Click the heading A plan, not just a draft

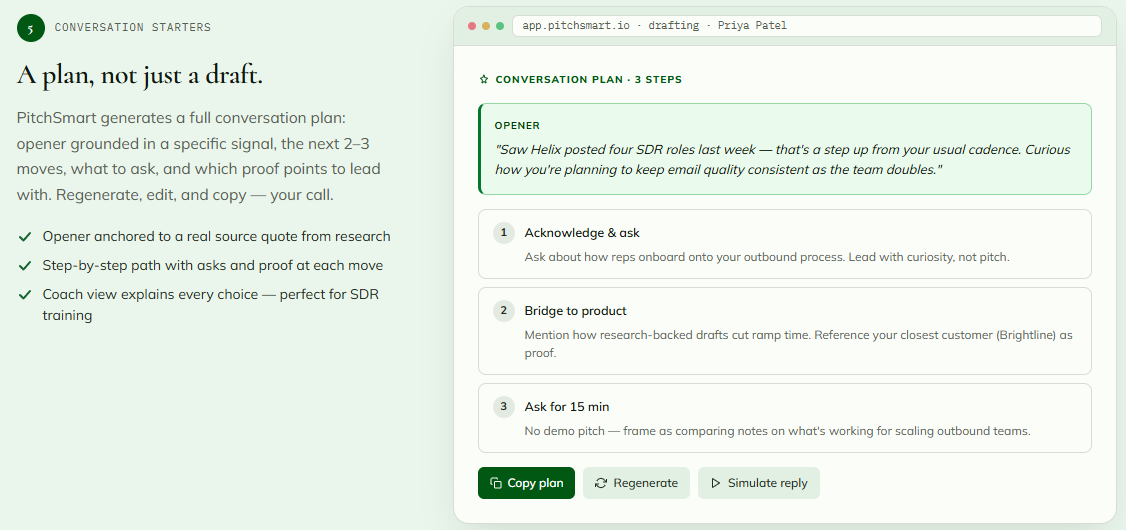[x=139, y=75]
